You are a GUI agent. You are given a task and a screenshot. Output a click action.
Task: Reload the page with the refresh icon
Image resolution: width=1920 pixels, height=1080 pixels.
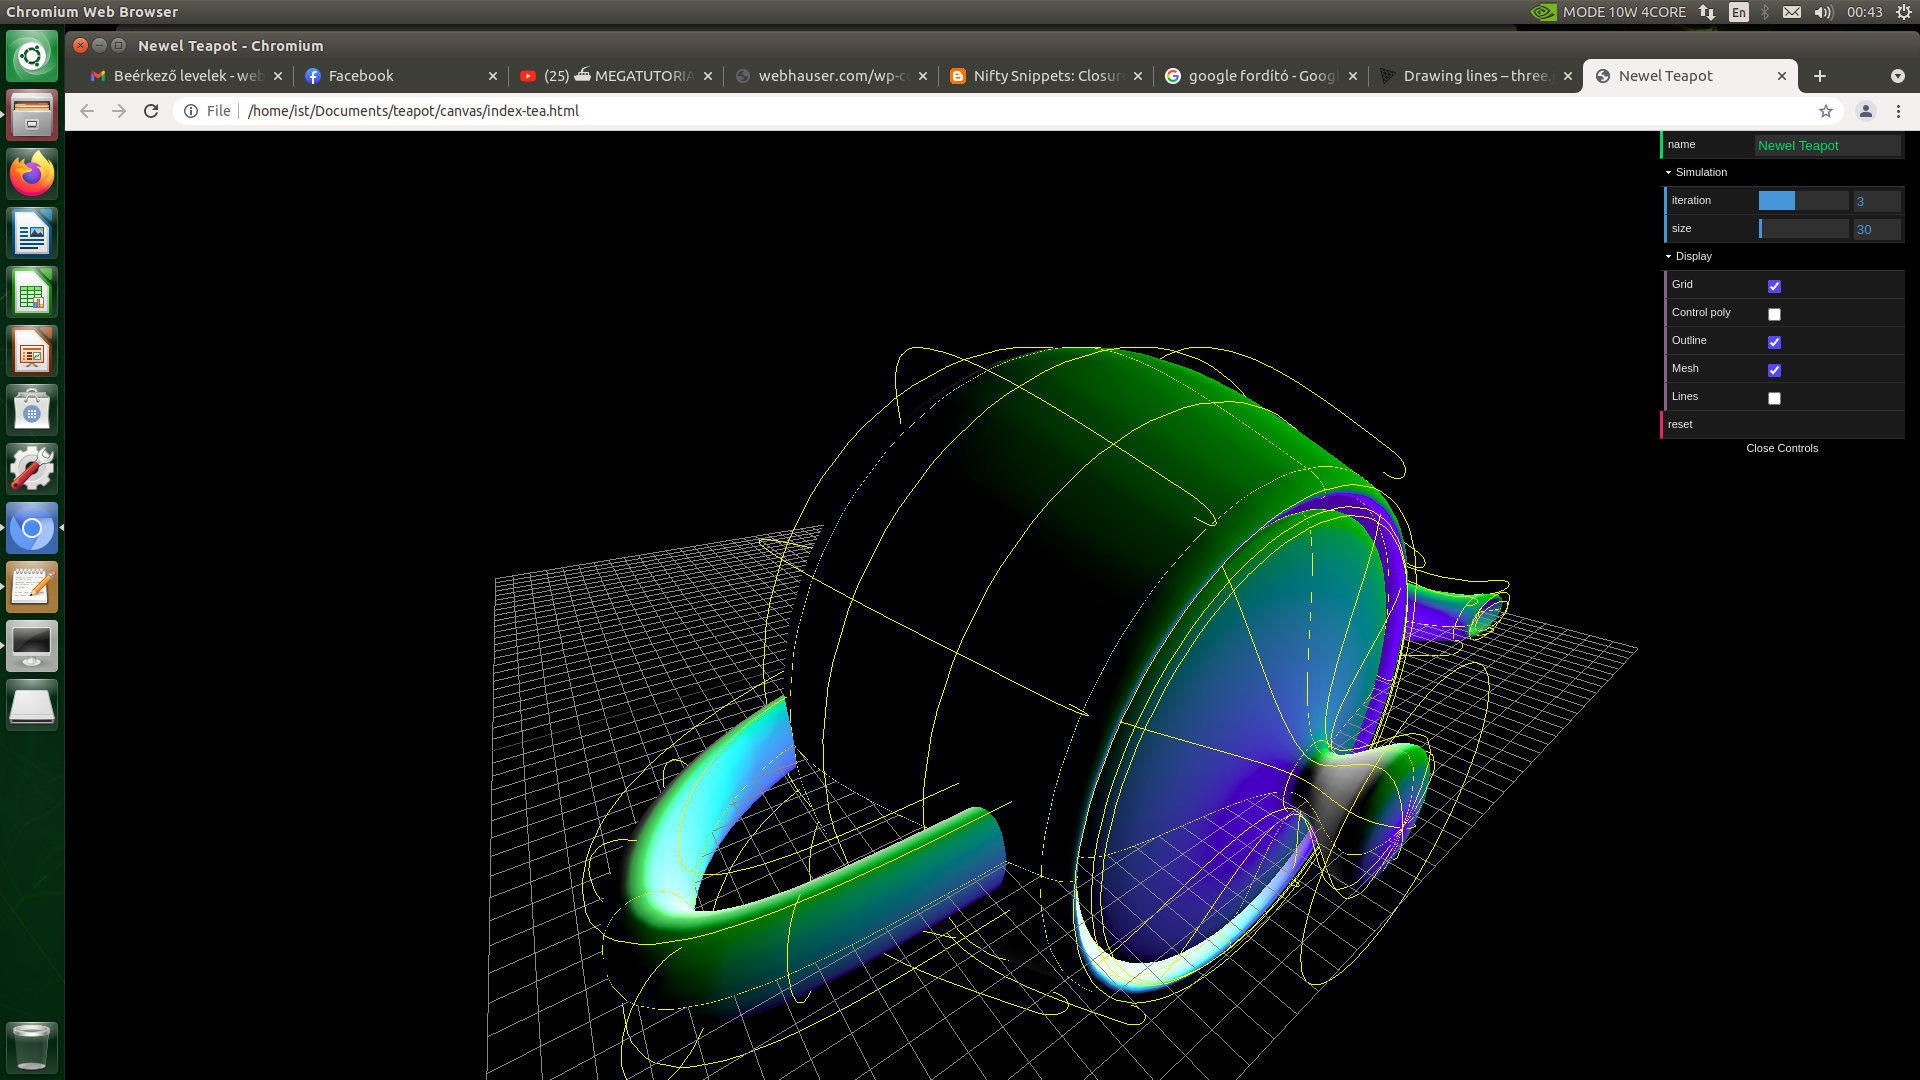151,111
